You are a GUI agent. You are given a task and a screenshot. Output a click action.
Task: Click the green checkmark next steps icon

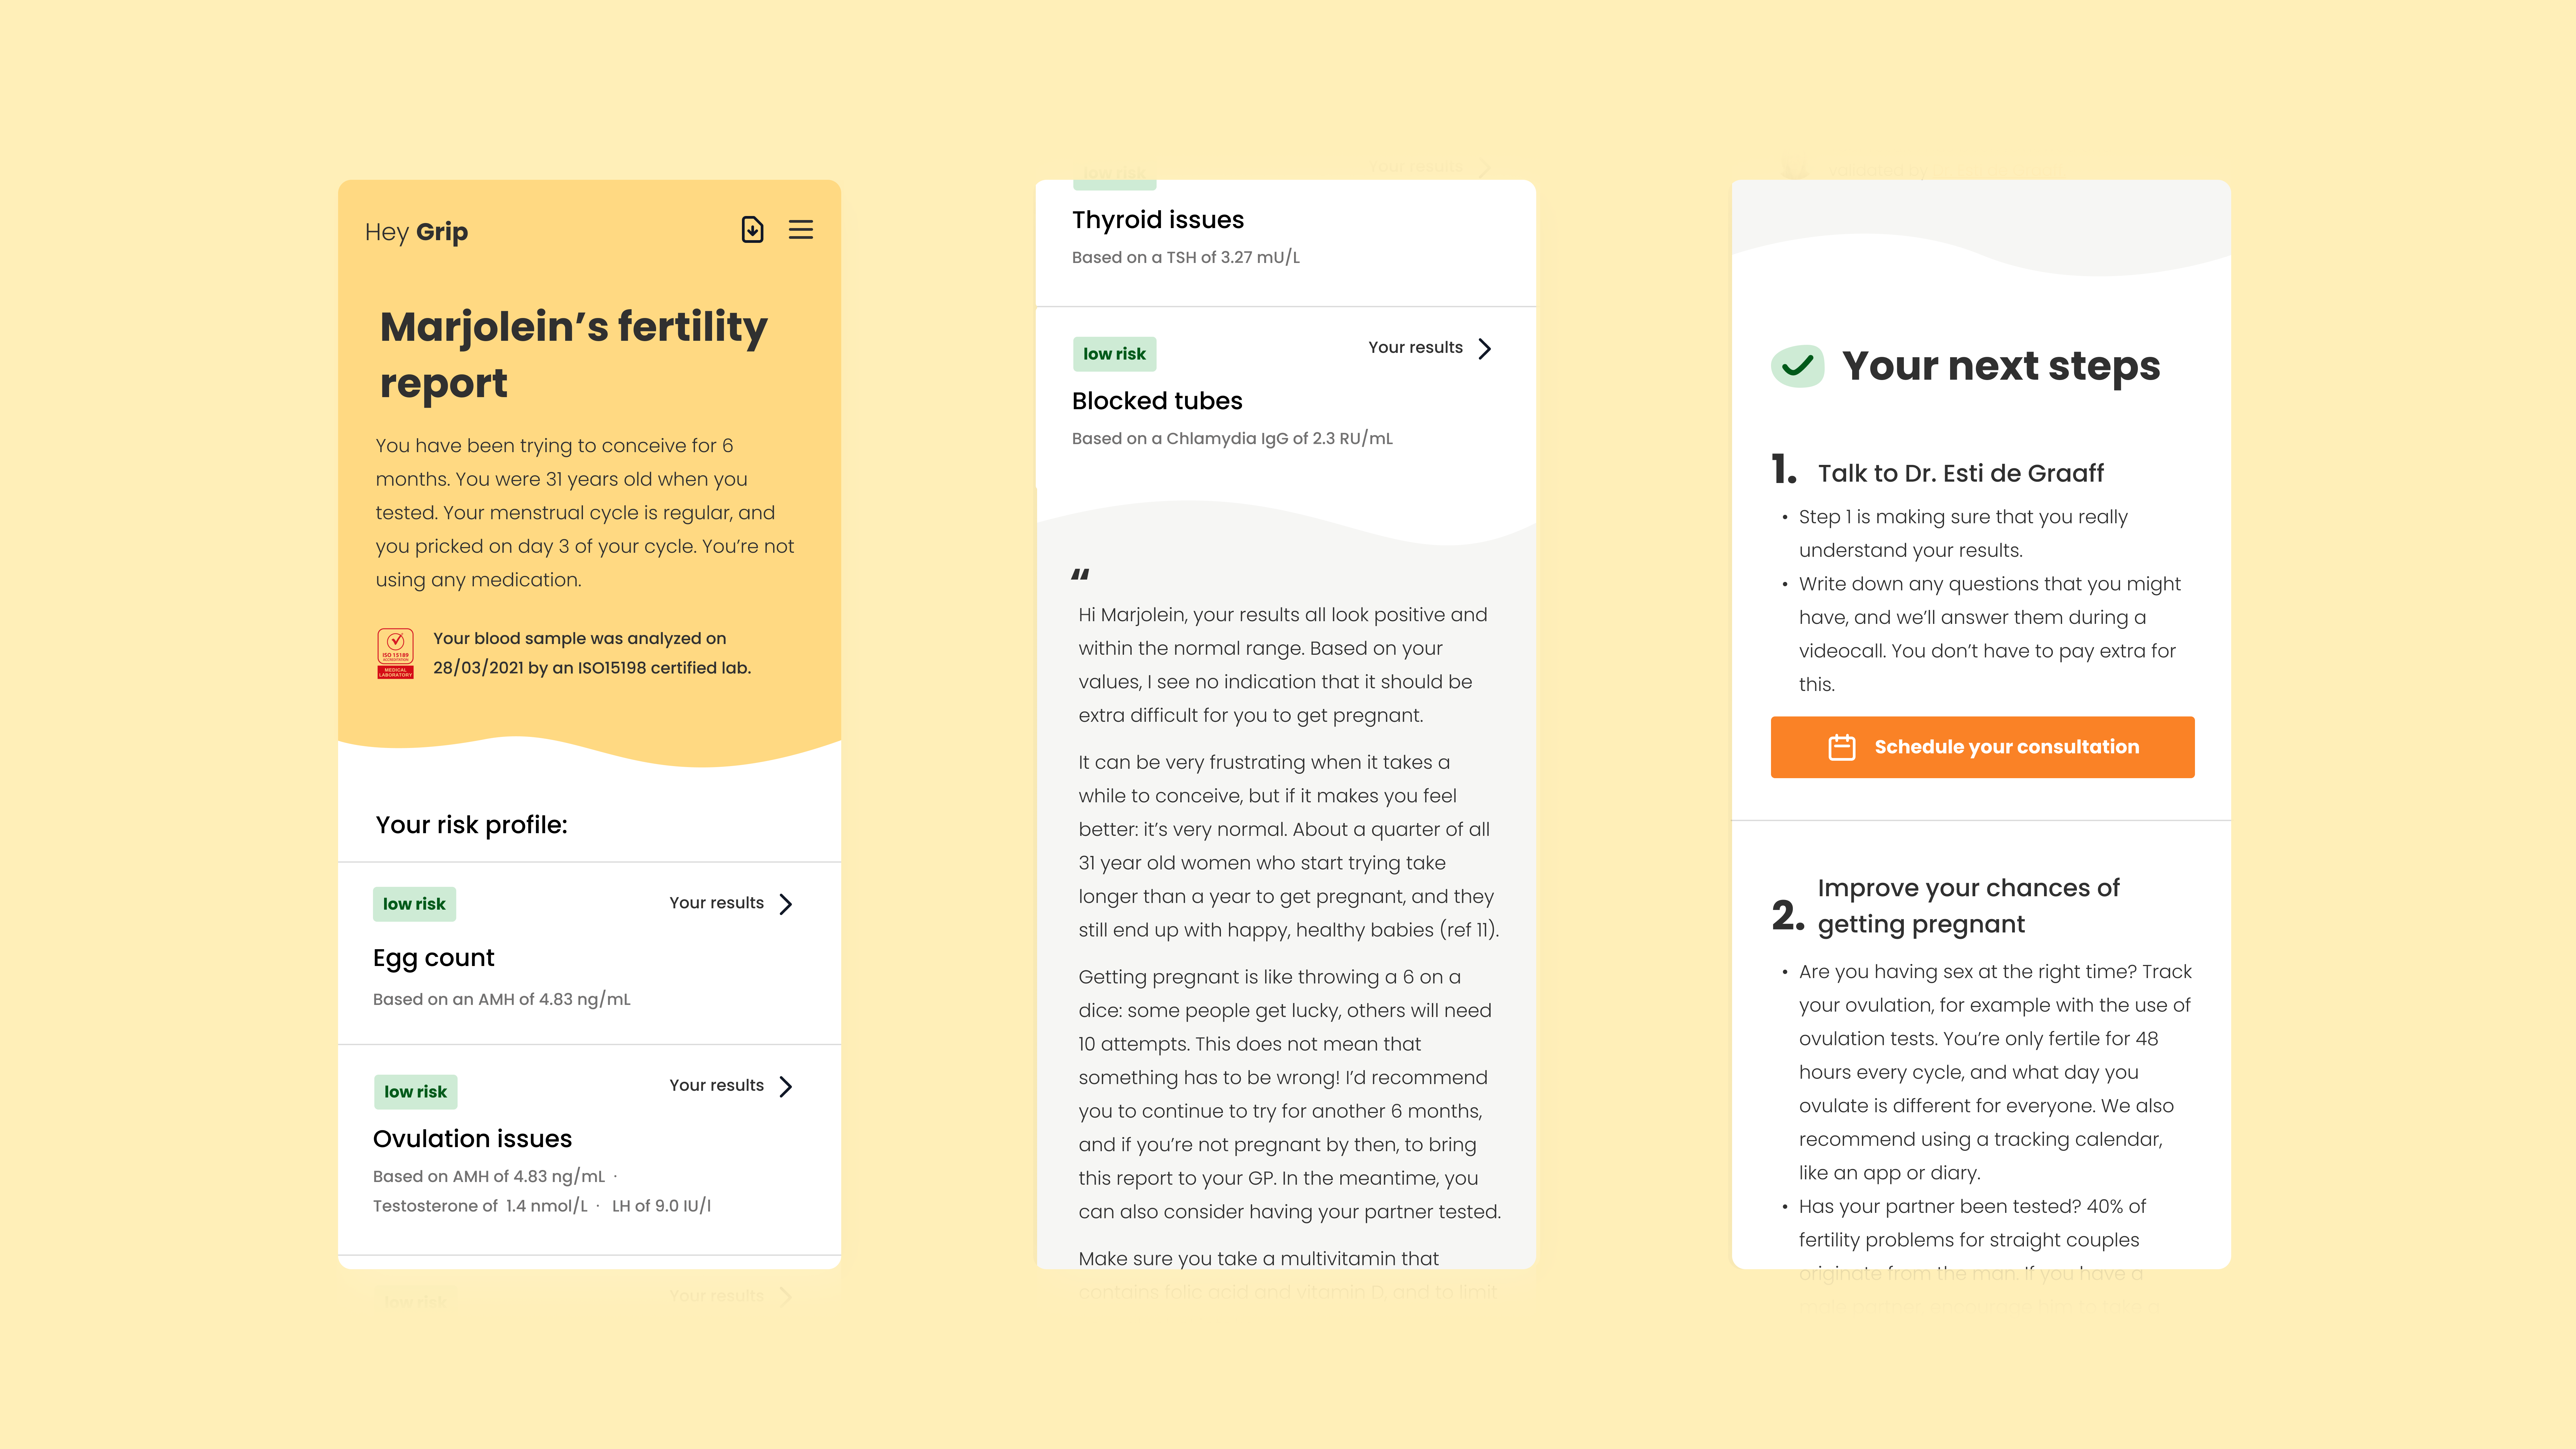coord(1797,366)
